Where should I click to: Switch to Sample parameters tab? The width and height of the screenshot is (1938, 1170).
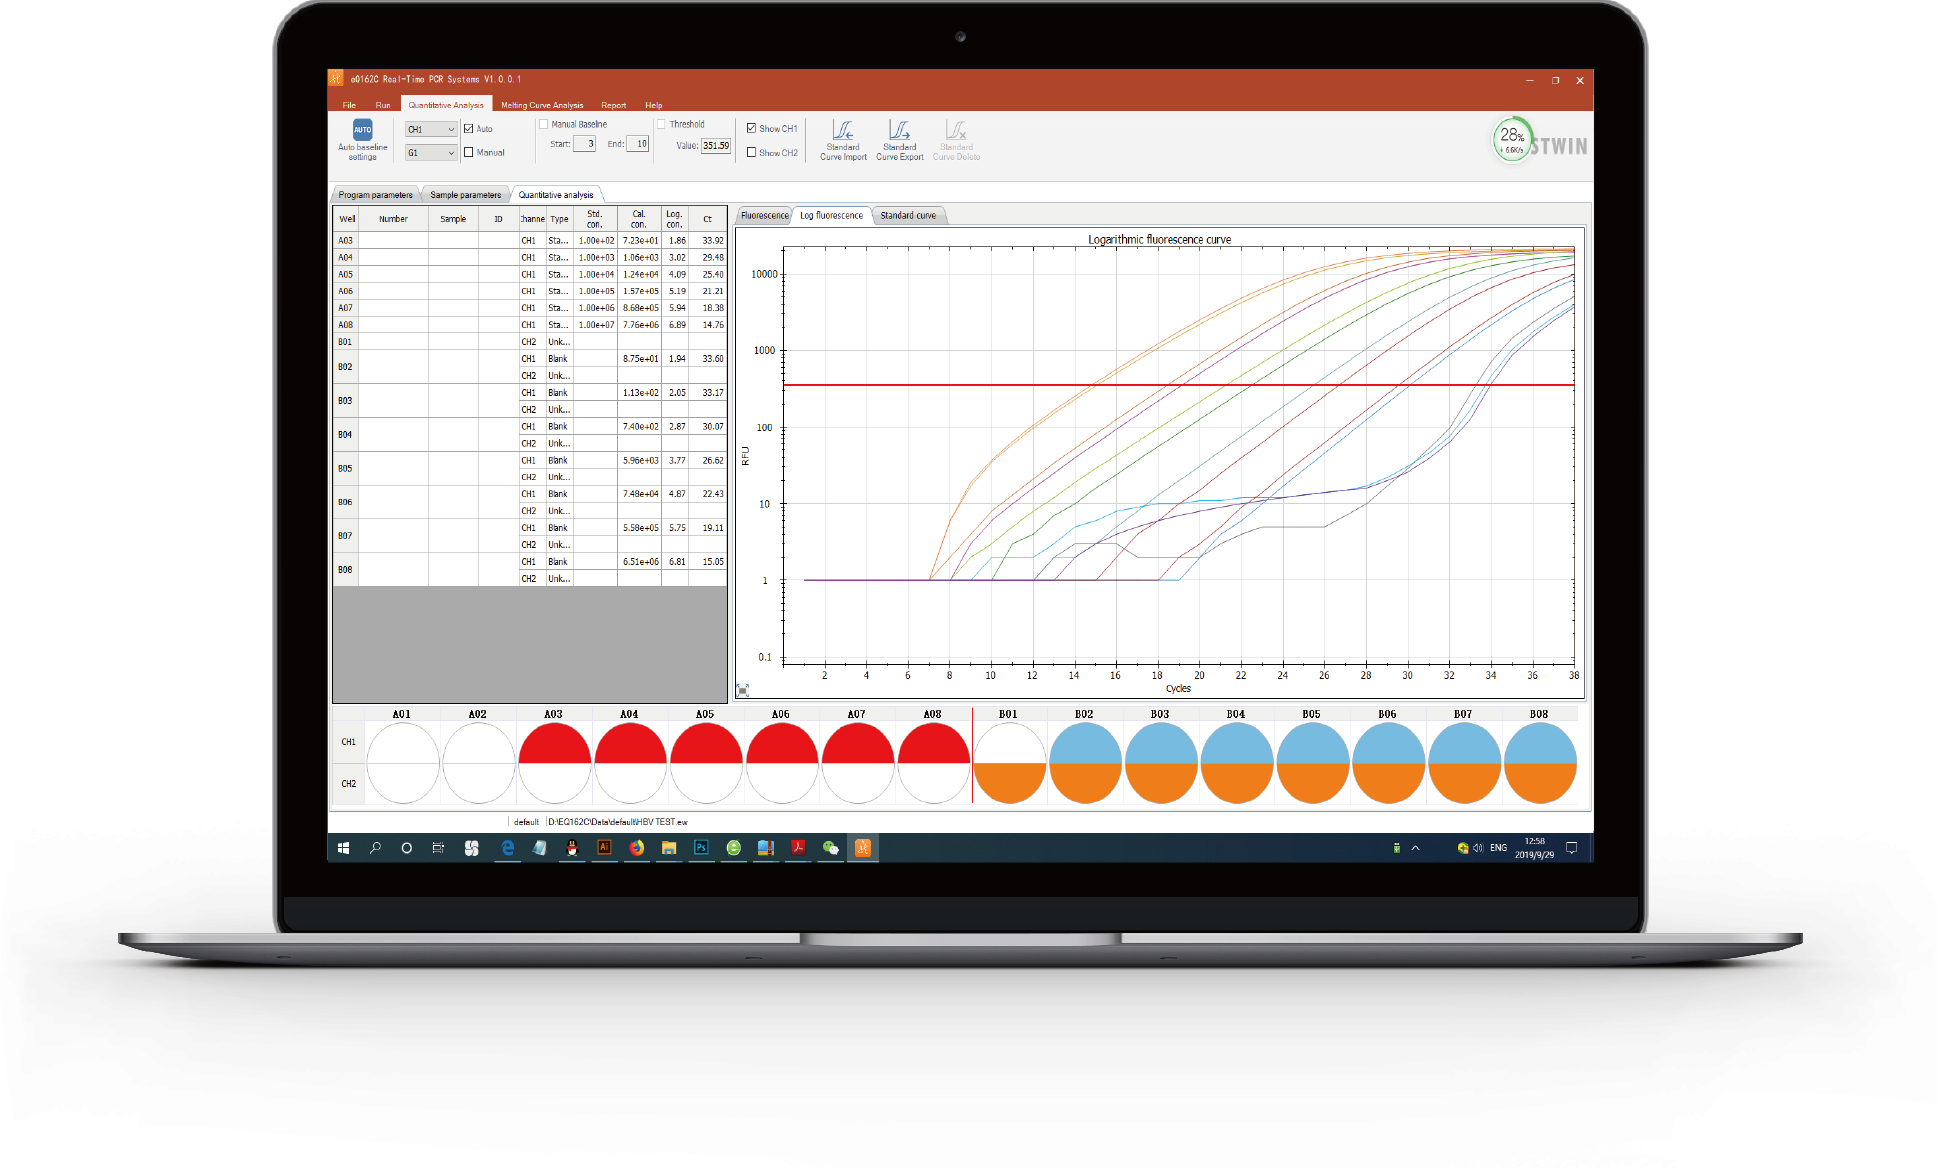coord(465,195)
